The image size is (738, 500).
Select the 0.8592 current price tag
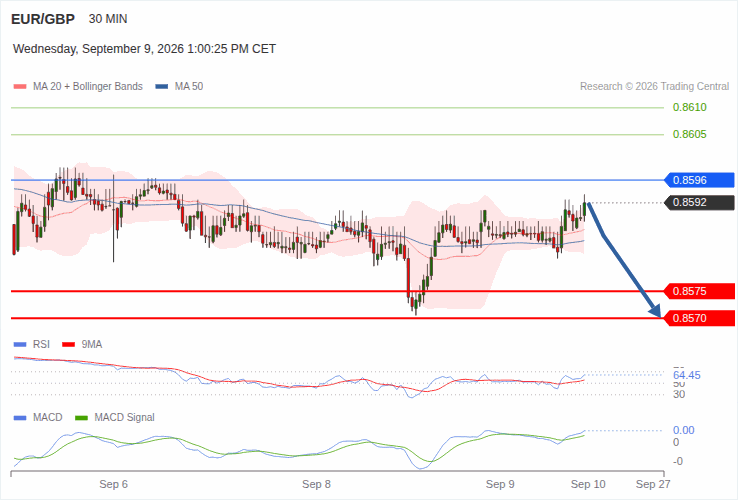699,202
